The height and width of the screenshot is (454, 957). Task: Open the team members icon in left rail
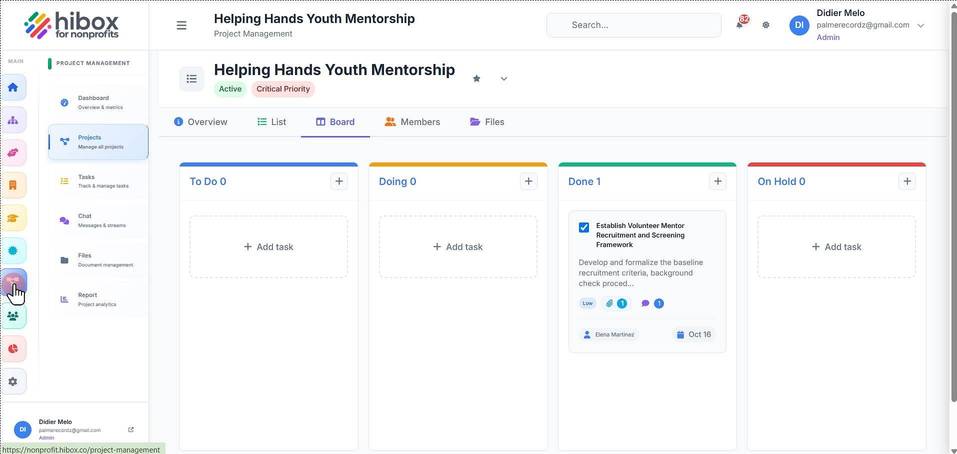13,315
